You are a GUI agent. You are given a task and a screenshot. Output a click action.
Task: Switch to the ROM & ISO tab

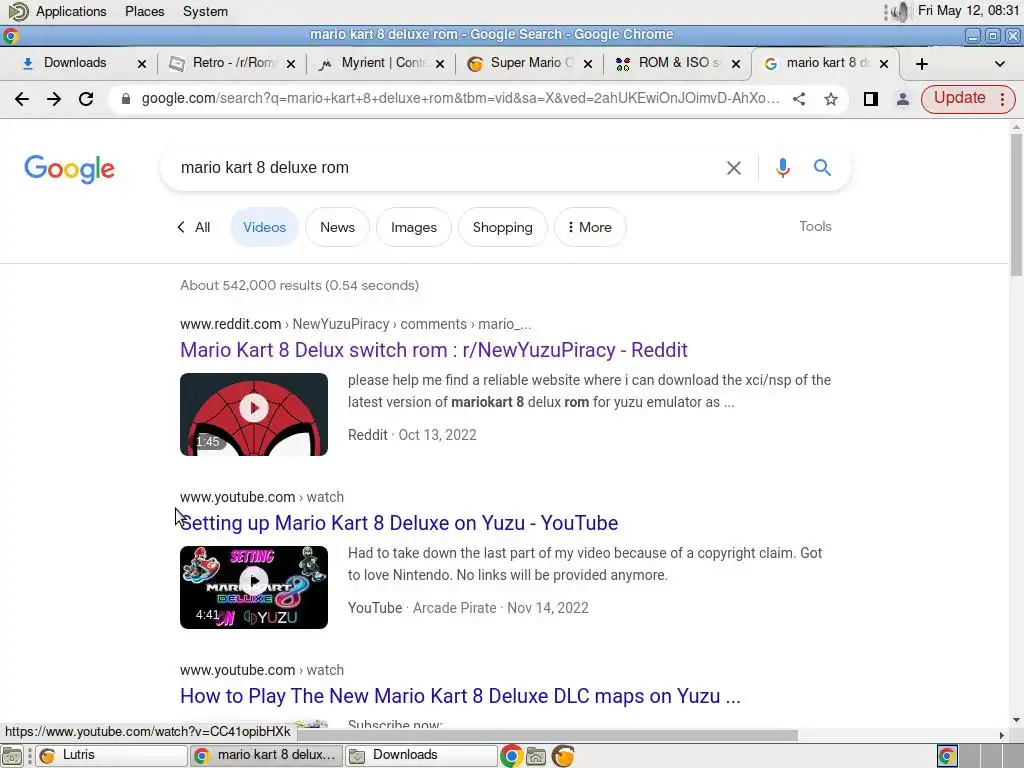coord(679,63)
